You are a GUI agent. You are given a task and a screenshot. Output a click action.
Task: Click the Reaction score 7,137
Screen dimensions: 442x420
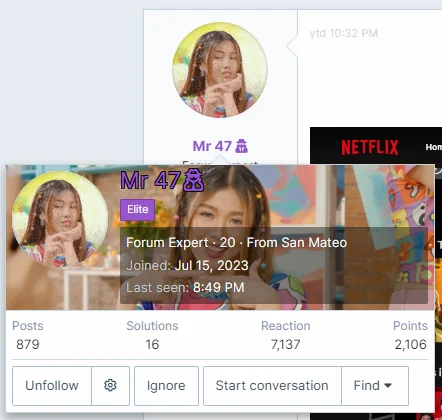coord(286,344)
